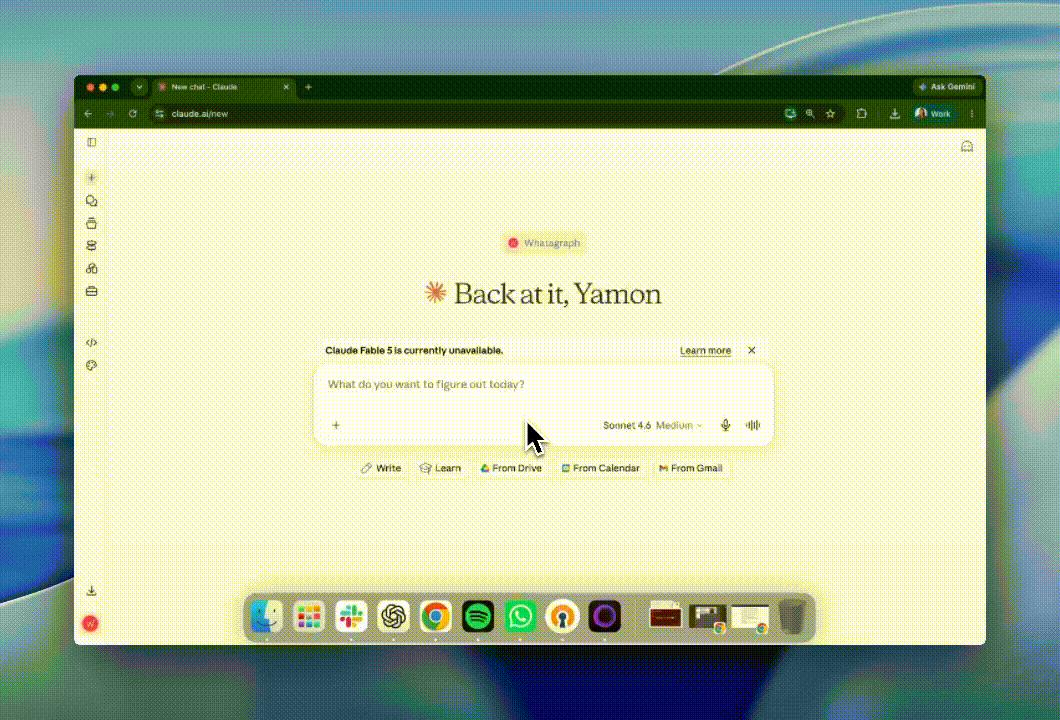Click the Whatagraph workspace badge

(x=544, y=243)
